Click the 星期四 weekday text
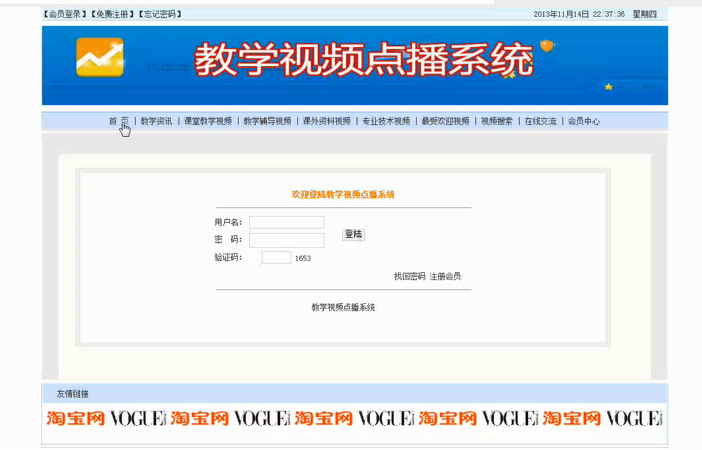The image size is (702, 450). [x=644, y=14]
